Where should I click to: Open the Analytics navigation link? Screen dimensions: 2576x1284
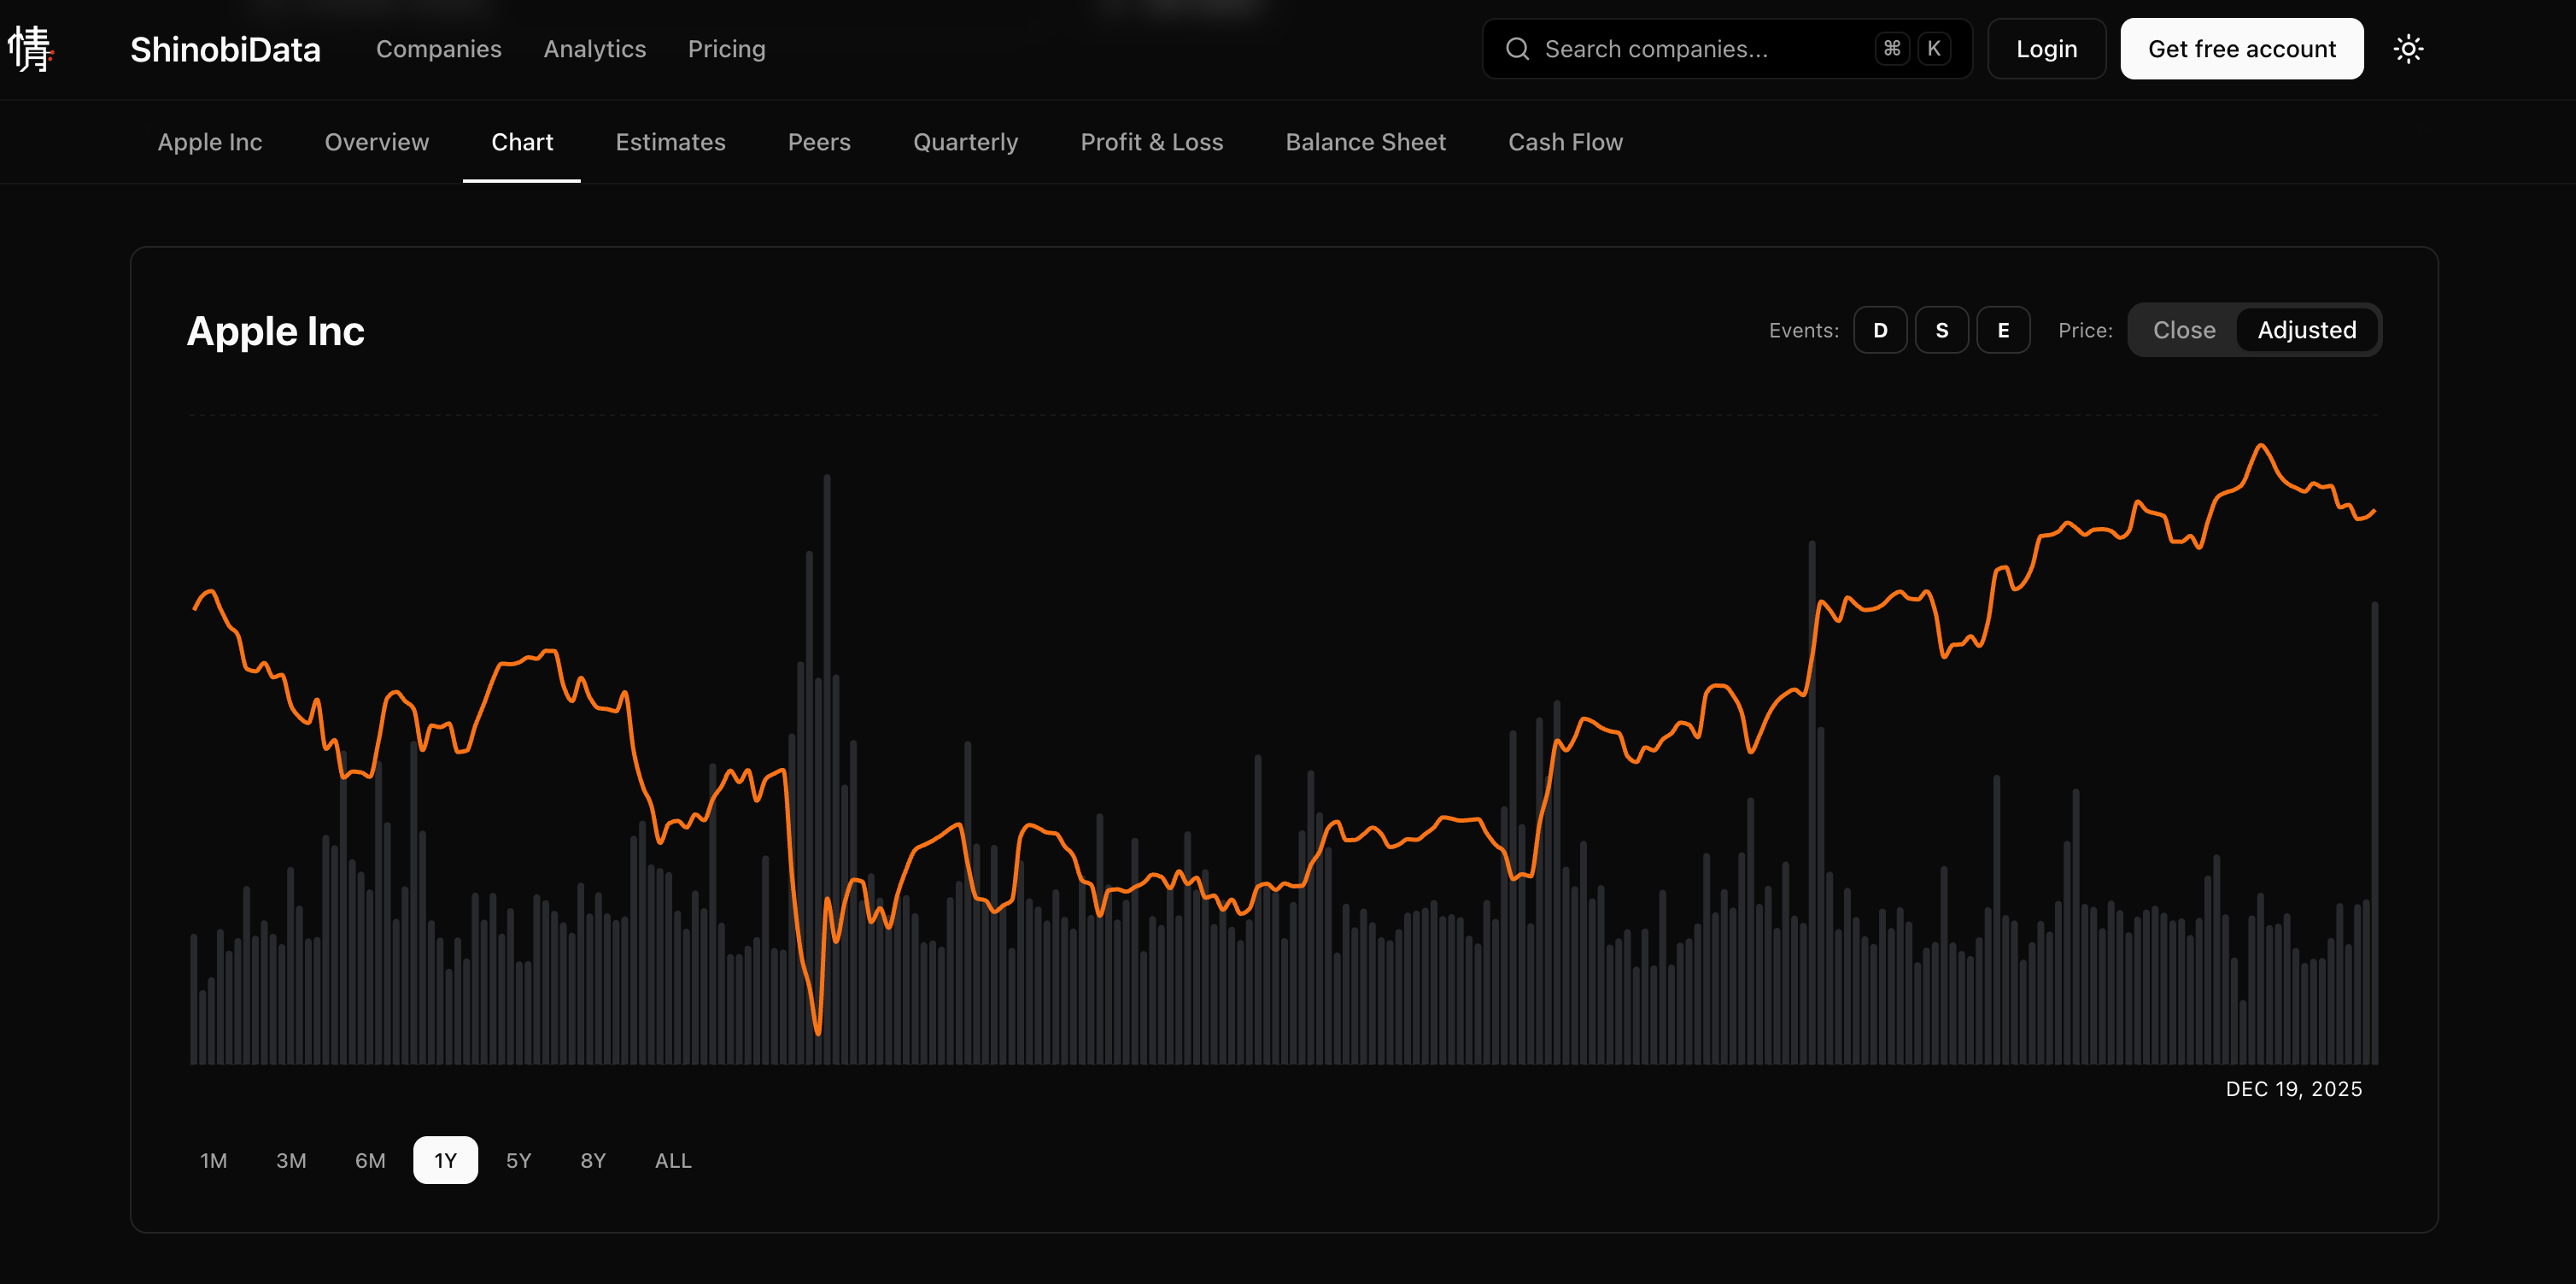(594, 48)
